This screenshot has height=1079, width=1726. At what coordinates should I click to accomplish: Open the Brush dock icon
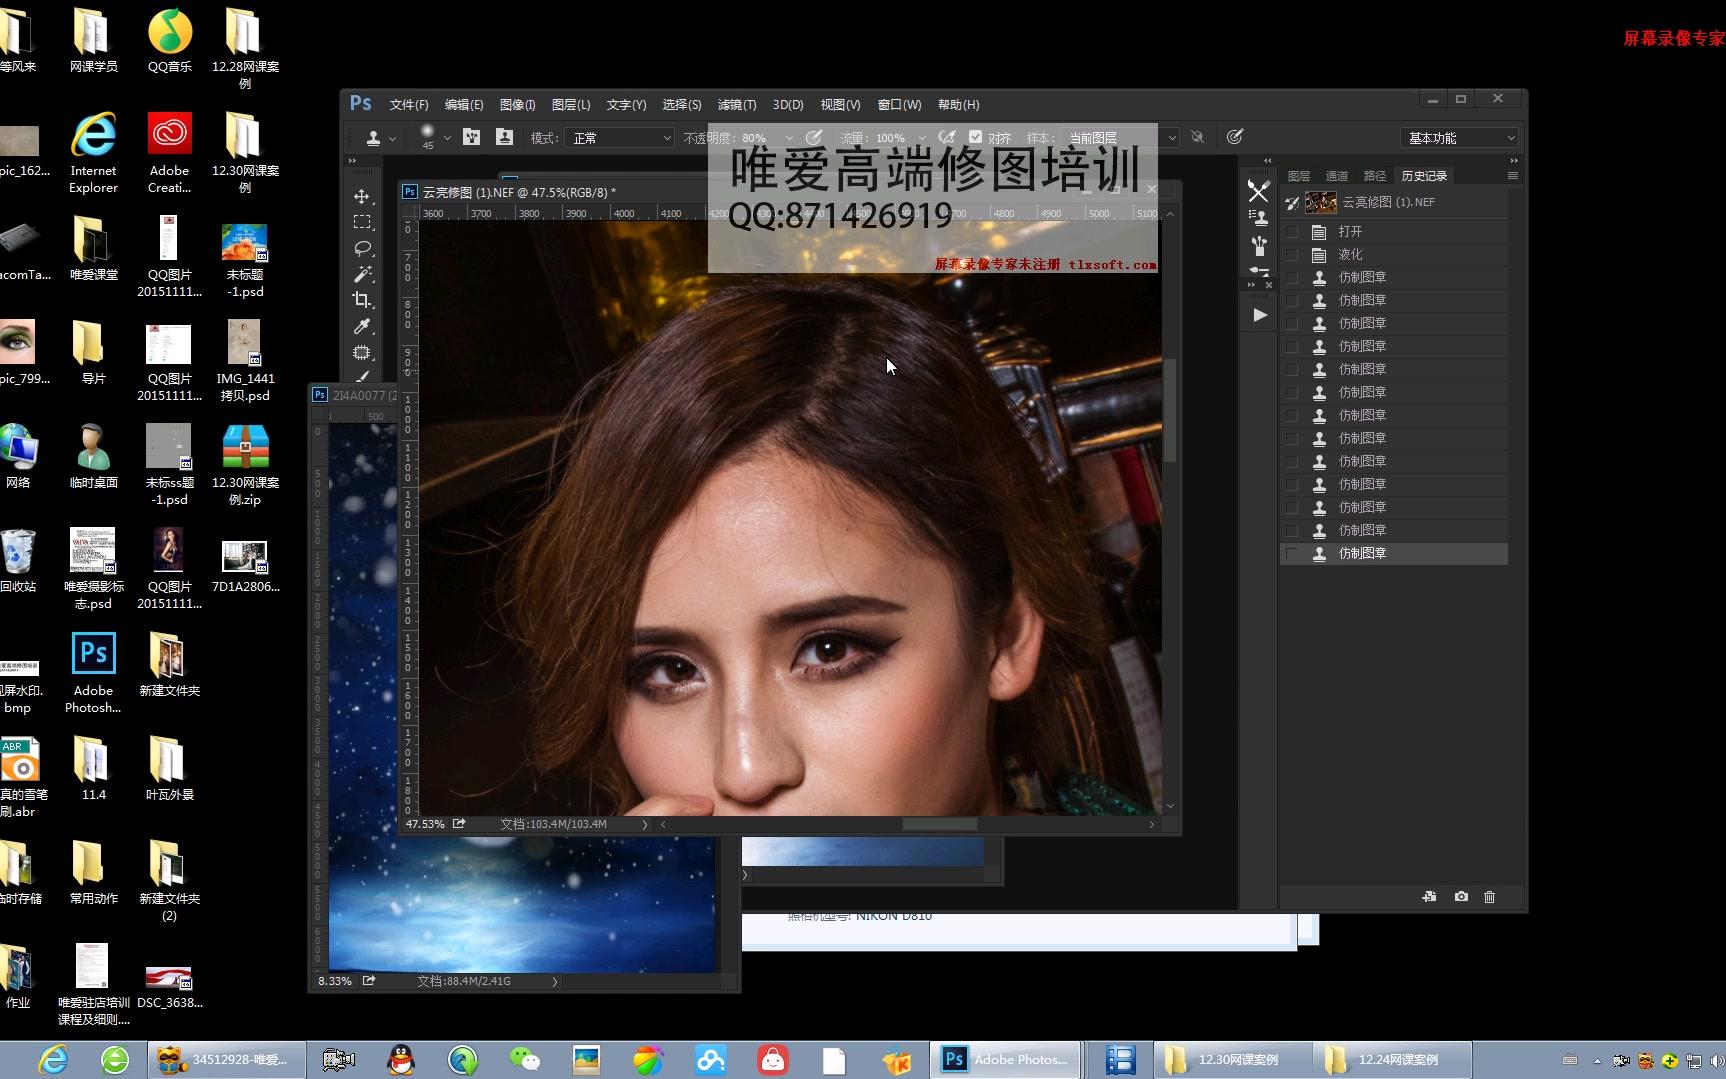(1258, 271)
